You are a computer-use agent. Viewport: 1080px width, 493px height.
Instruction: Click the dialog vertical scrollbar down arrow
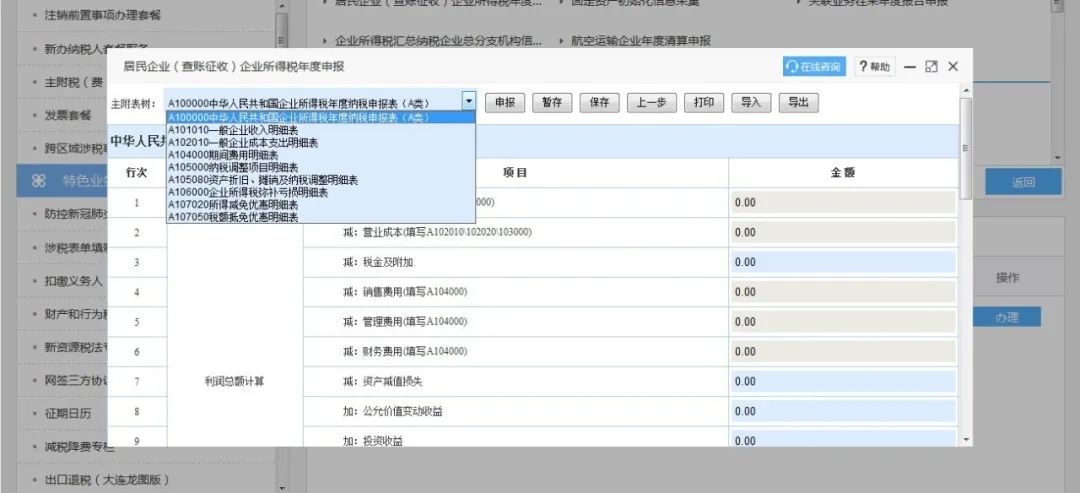pyautogui.click(x=966, y=439)
